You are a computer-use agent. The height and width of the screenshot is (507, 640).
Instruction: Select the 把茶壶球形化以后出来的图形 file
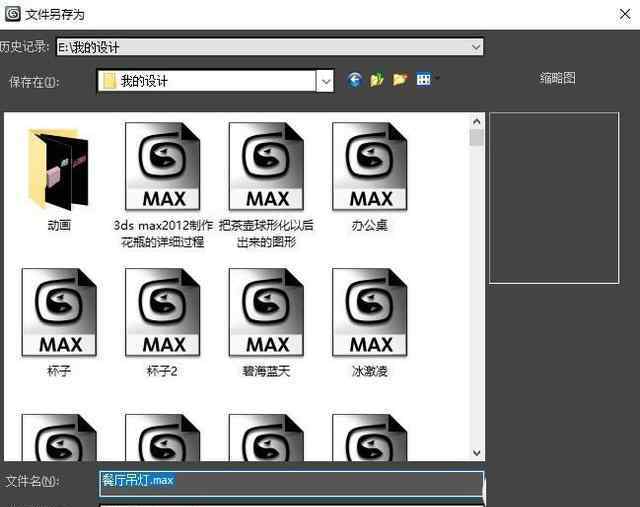[267, 170]
